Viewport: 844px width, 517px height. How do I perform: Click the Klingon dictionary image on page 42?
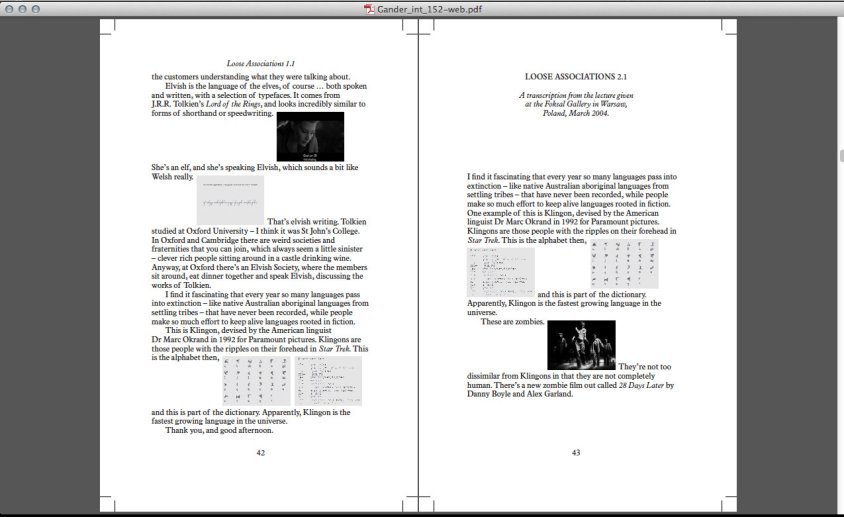coord(328,381)
